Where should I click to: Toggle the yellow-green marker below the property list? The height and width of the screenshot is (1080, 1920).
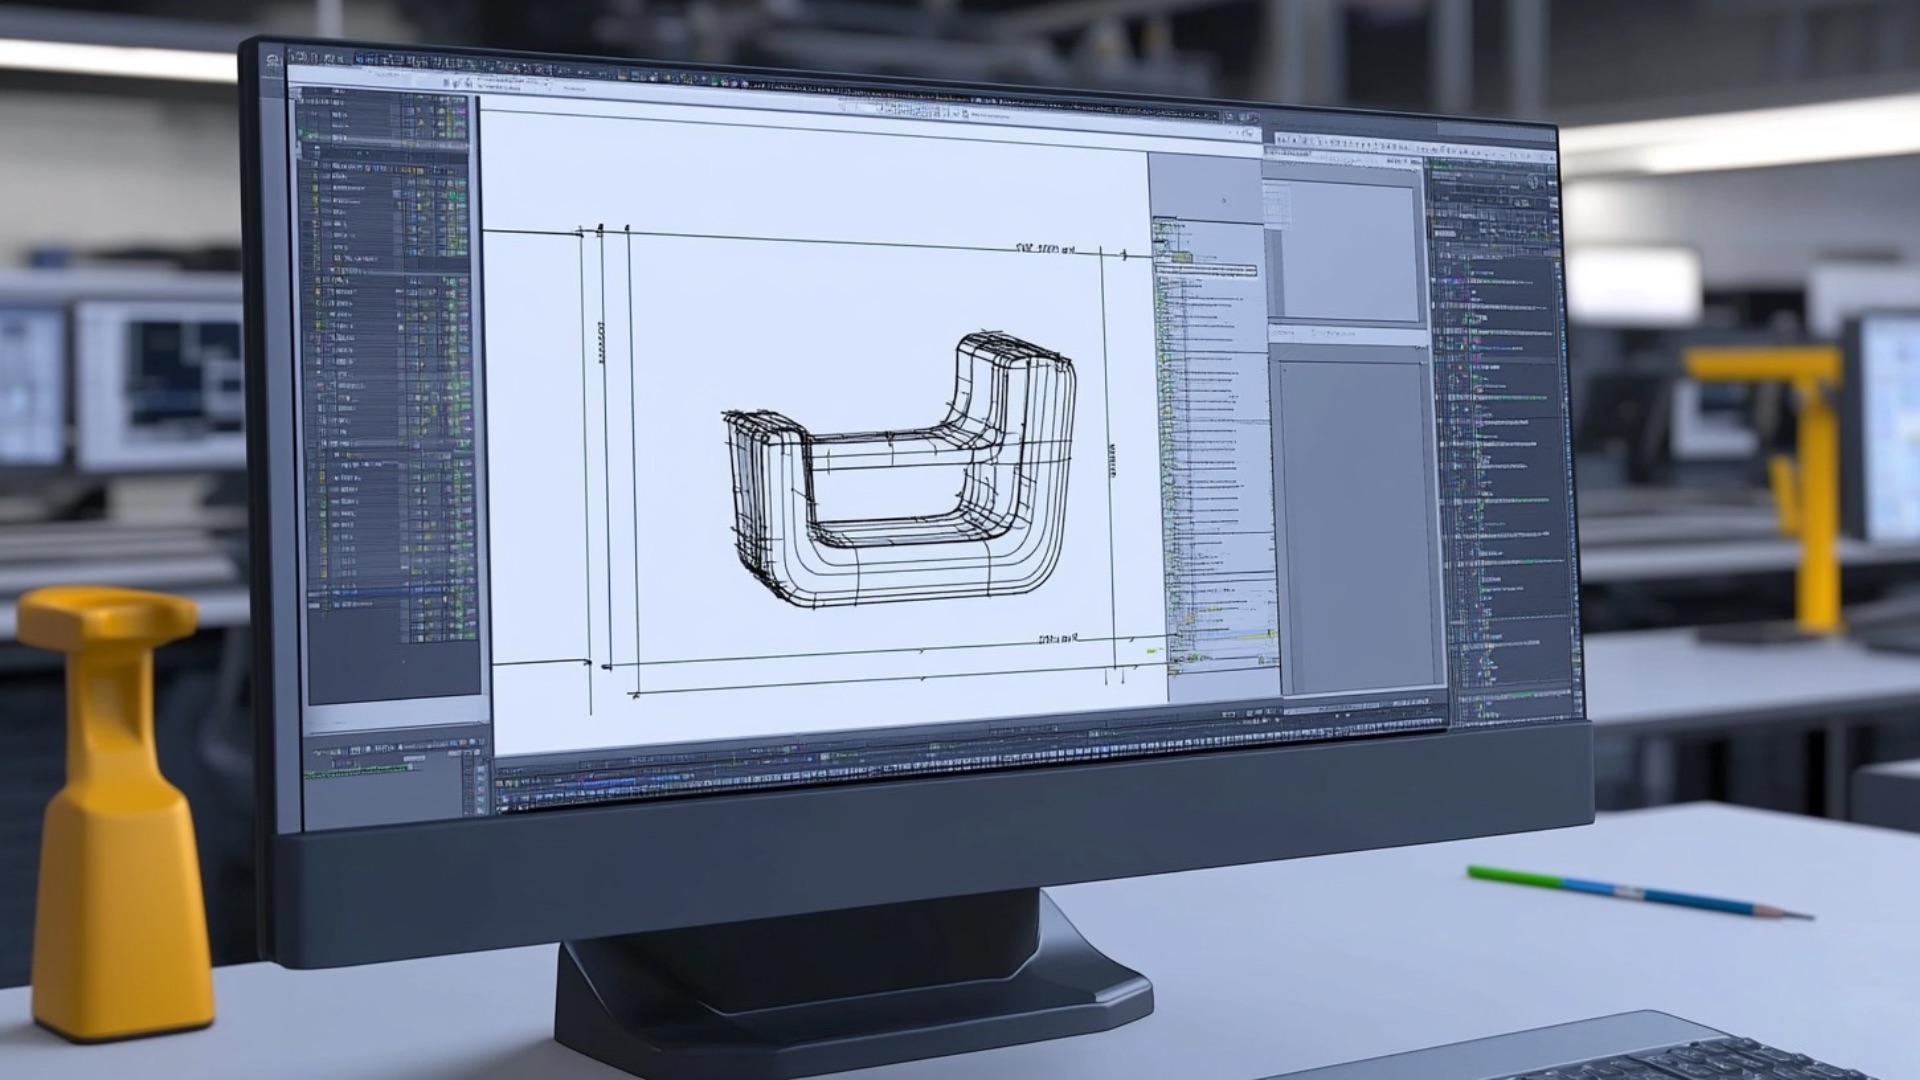1152,651
